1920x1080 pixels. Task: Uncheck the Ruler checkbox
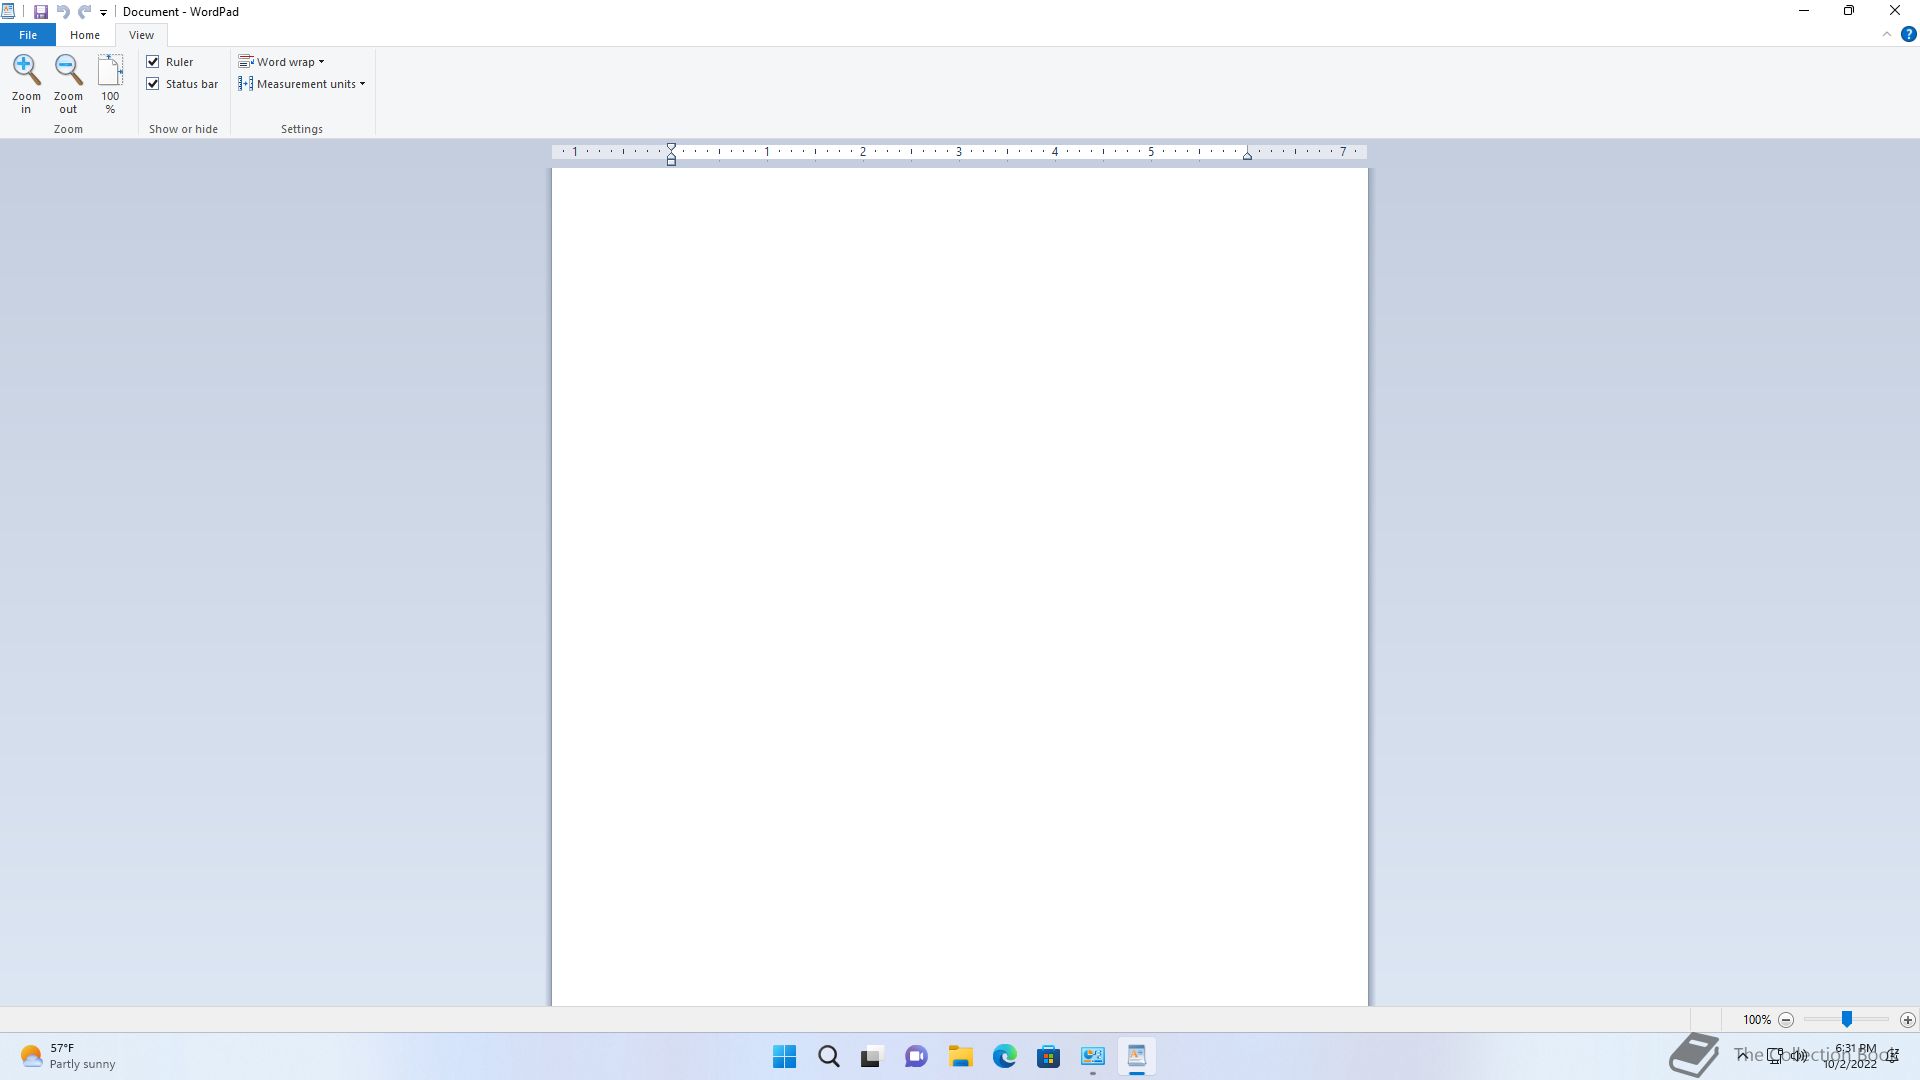click(153, 62)
